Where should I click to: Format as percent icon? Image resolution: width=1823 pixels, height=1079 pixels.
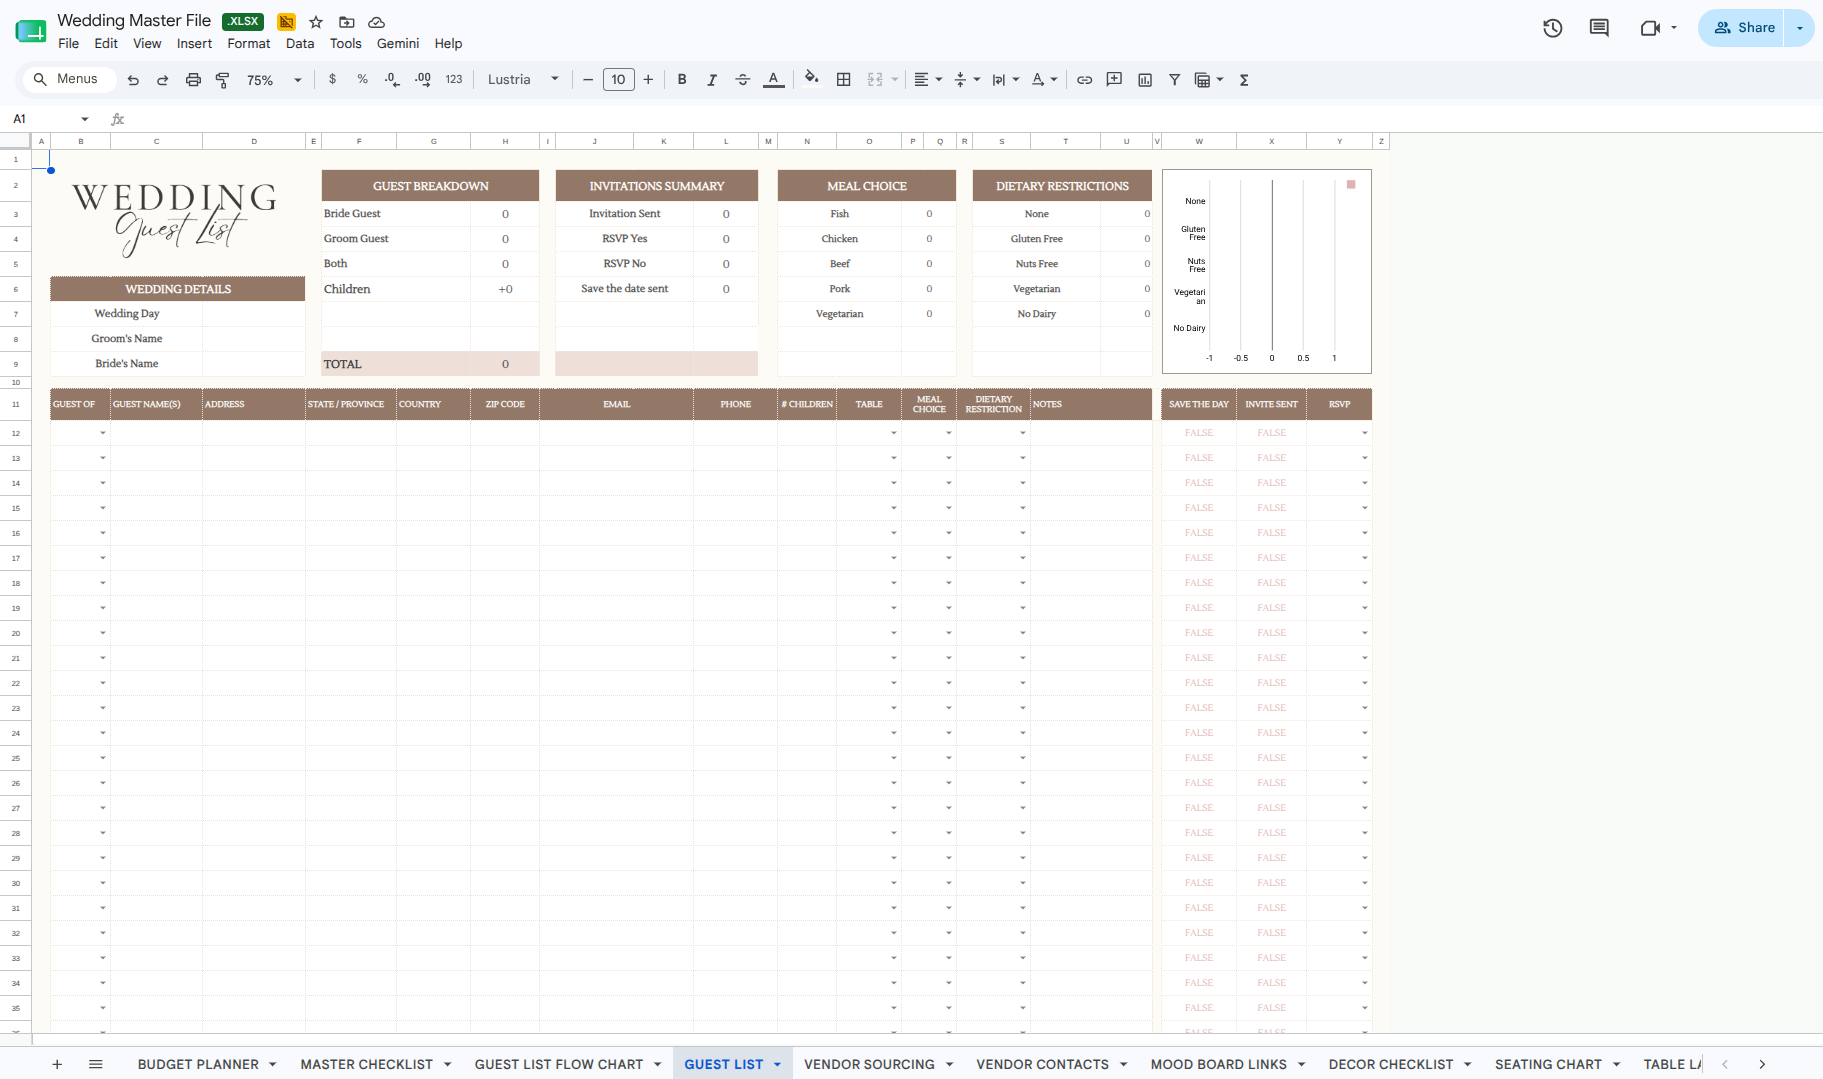[362, 79]
